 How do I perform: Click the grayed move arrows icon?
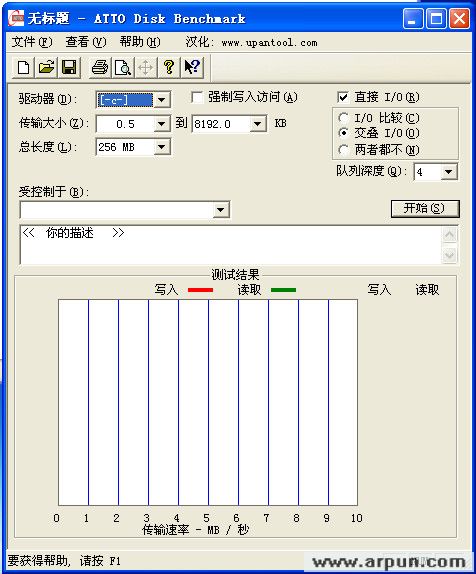145,67
